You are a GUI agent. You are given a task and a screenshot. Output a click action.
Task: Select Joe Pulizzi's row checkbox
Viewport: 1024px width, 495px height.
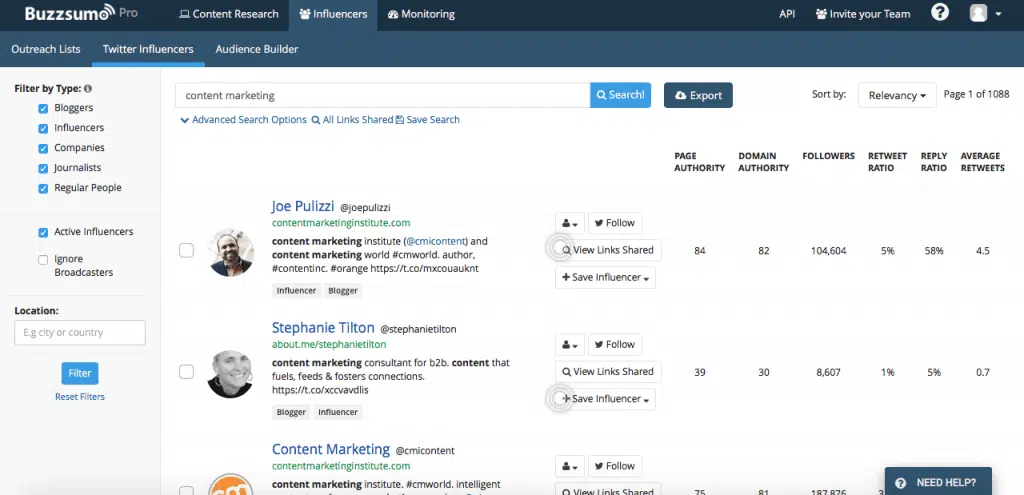pyautogui.click(x=186, y=250)
